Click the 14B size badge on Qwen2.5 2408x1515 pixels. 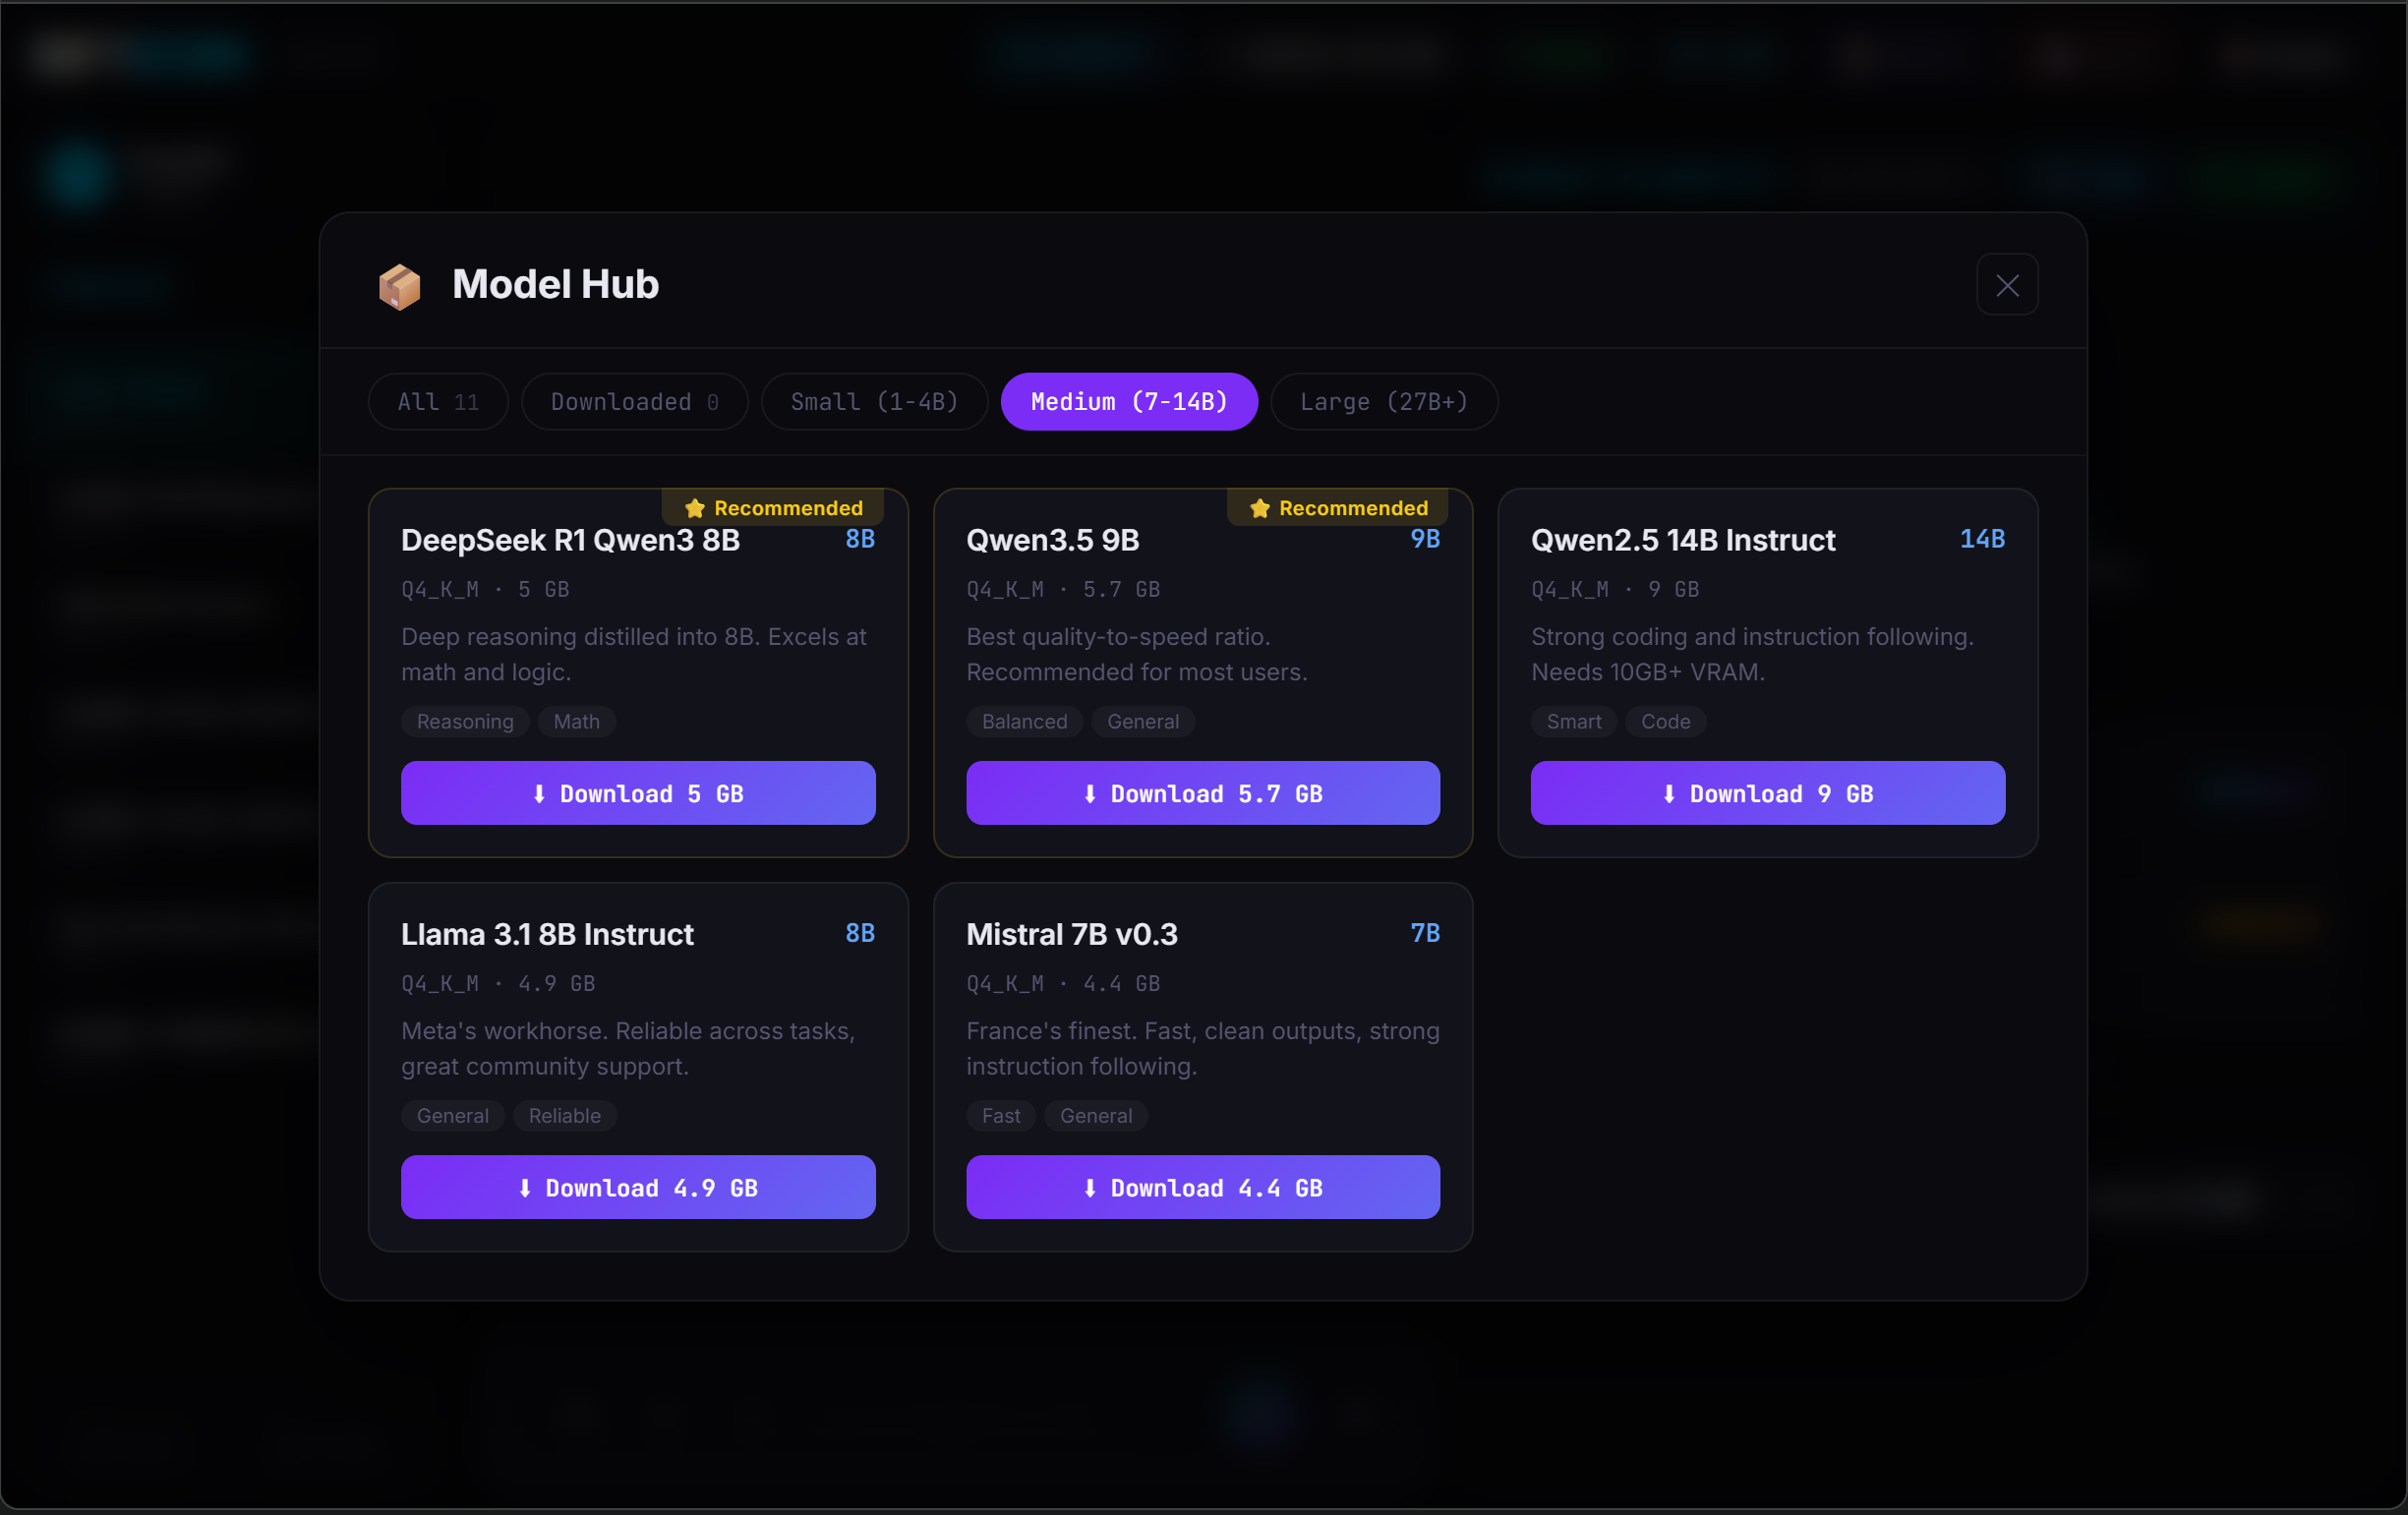1982,539
